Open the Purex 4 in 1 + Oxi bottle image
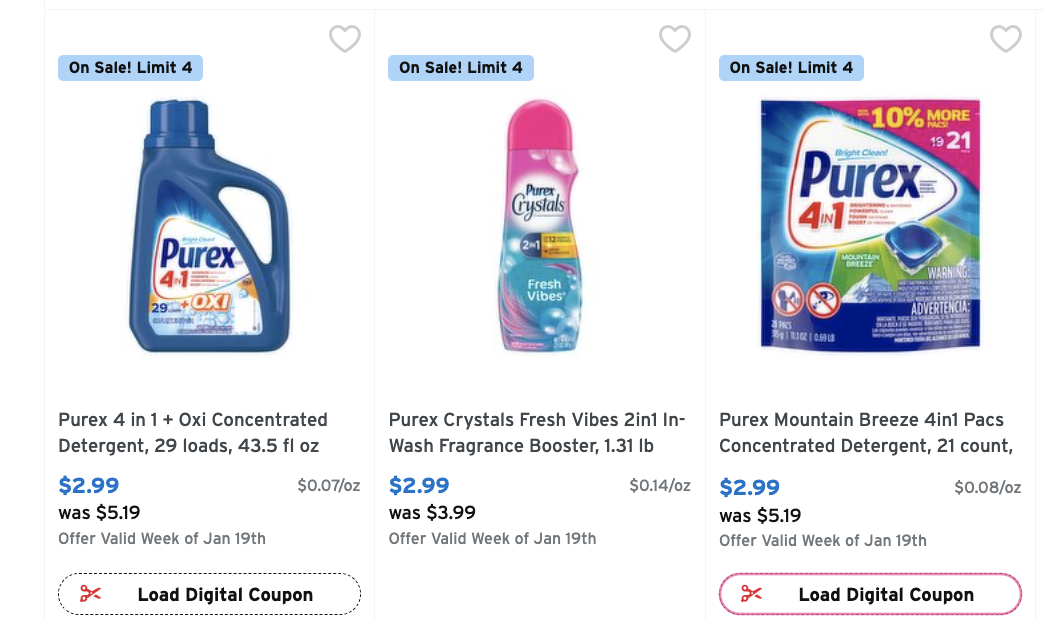This screenshot has width=1044, height=620. pos(209,226)
